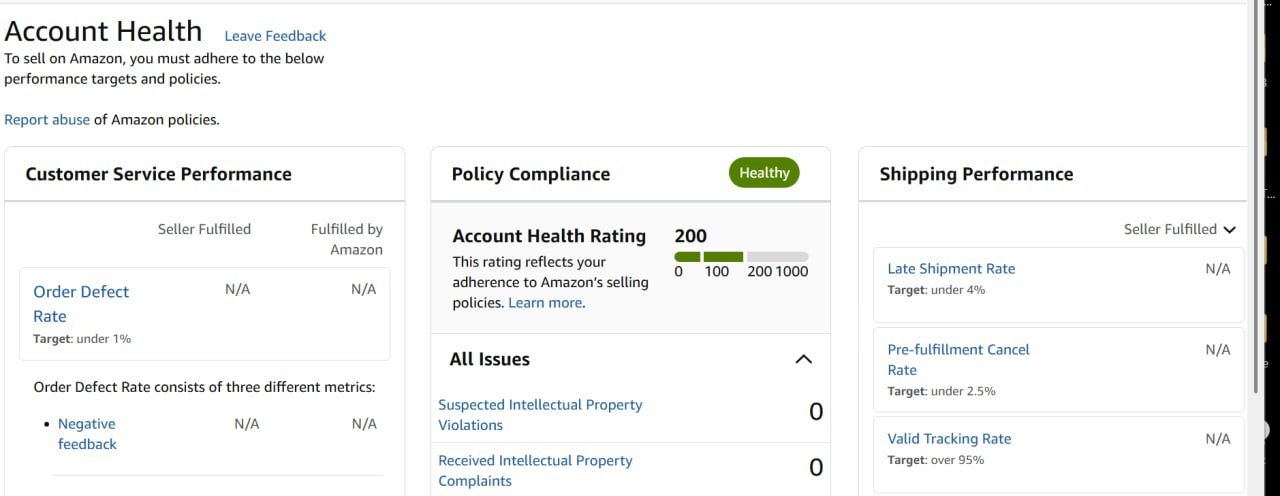
Task: Click the Customer Service Performance heading
Action: (158, 174)
